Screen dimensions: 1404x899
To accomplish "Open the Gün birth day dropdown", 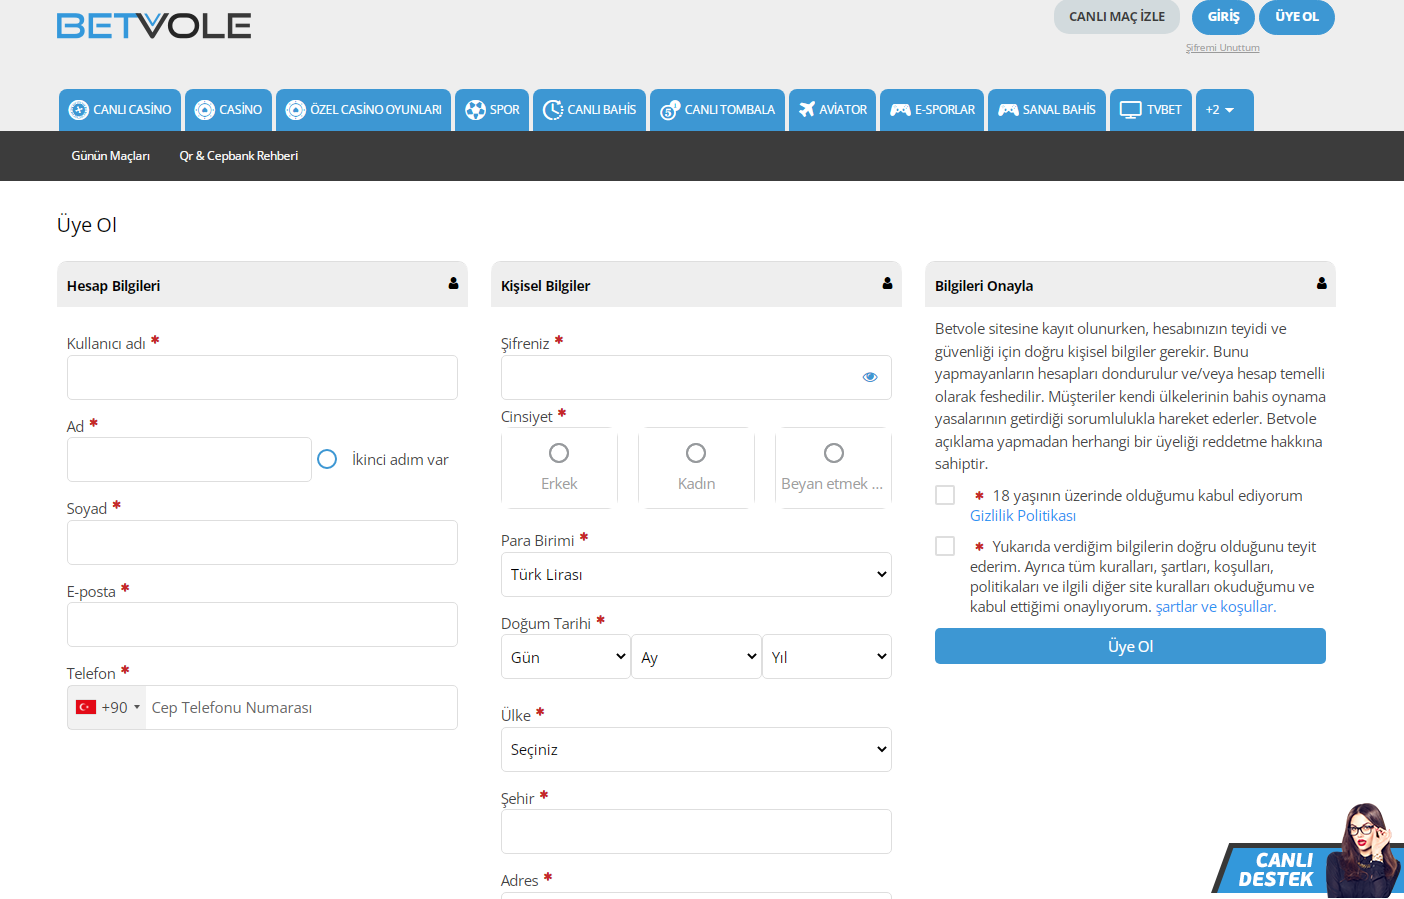I will click(x=566, y=657).
